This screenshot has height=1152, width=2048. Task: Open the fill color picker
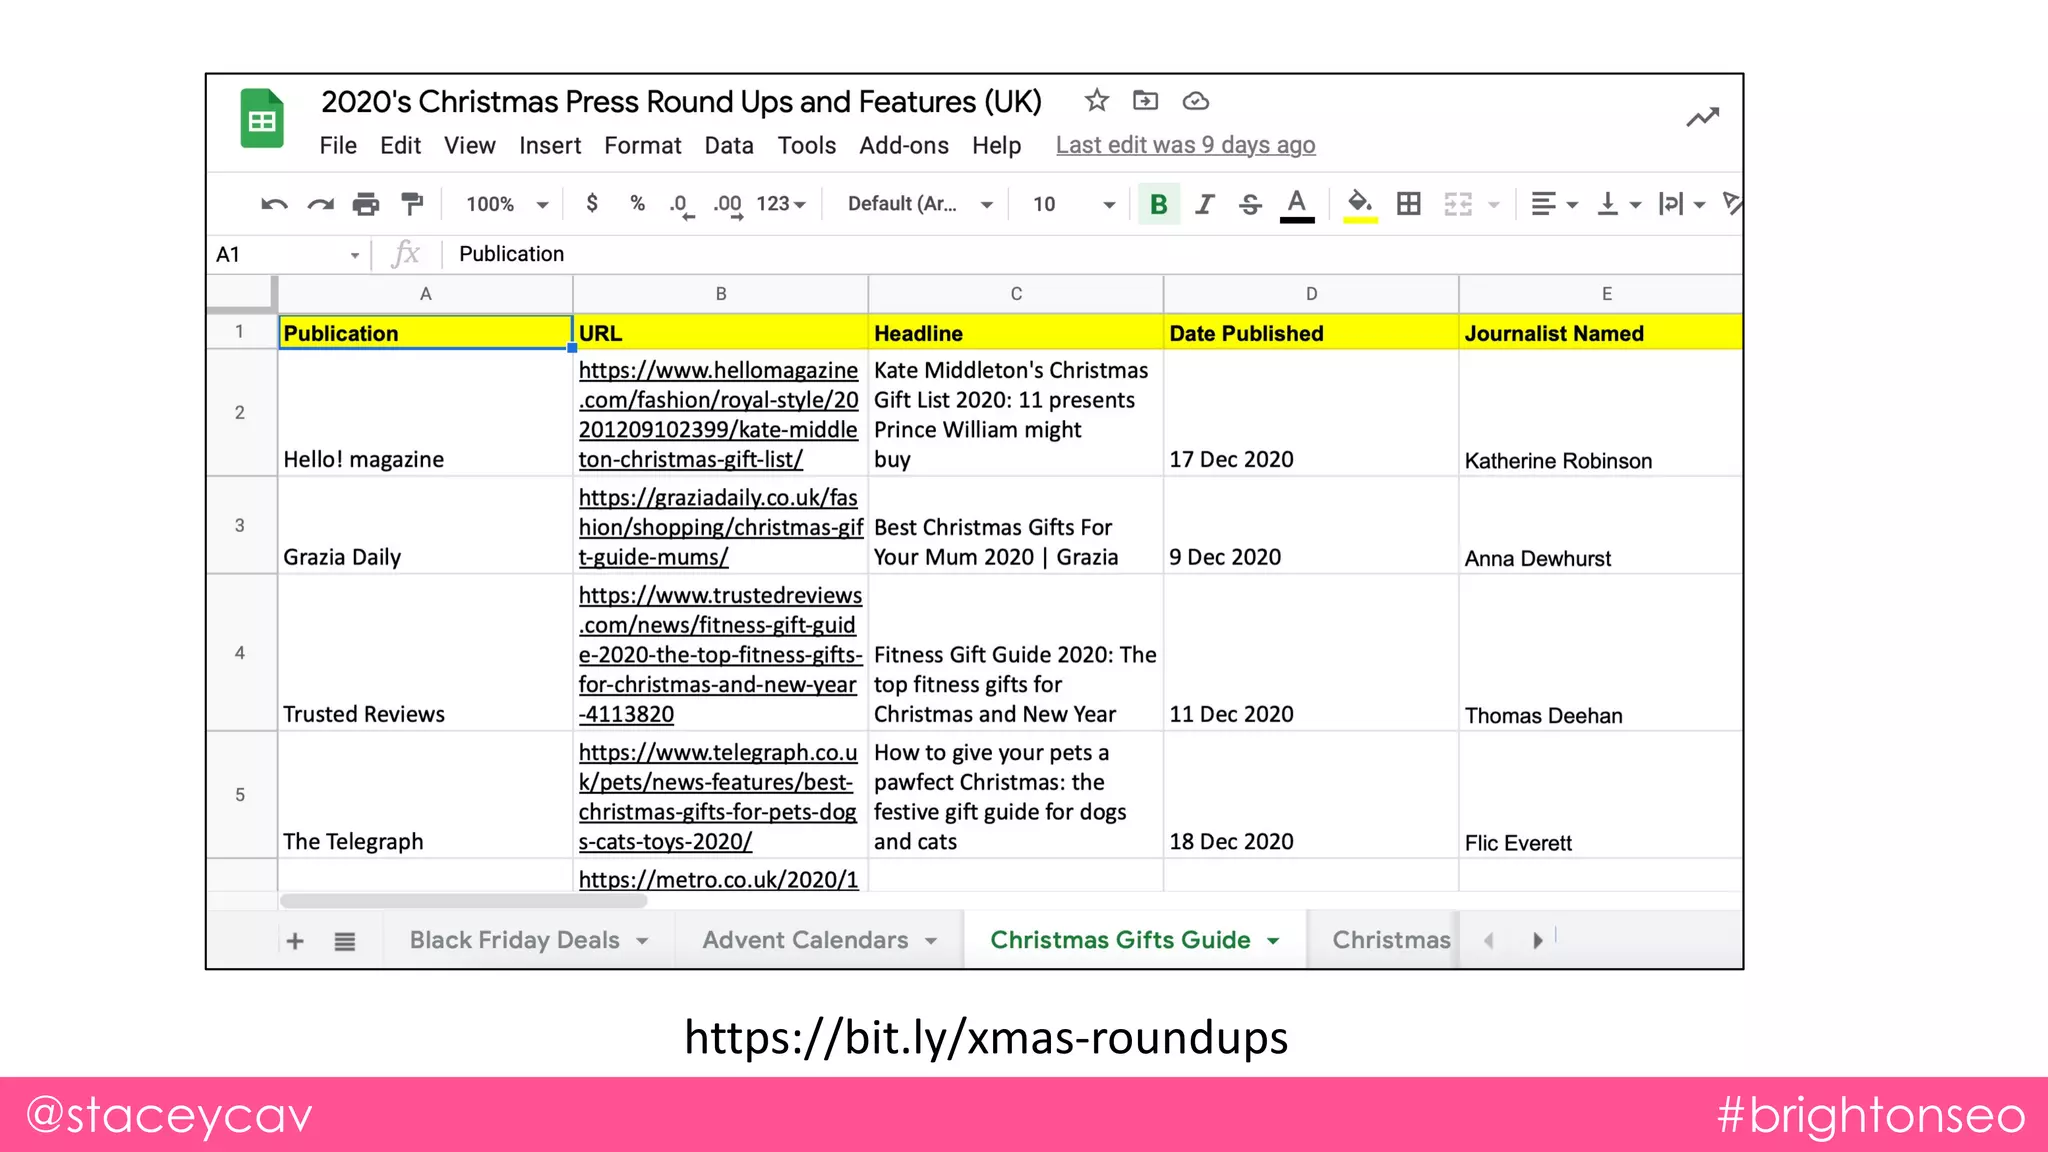(1360, 205)
